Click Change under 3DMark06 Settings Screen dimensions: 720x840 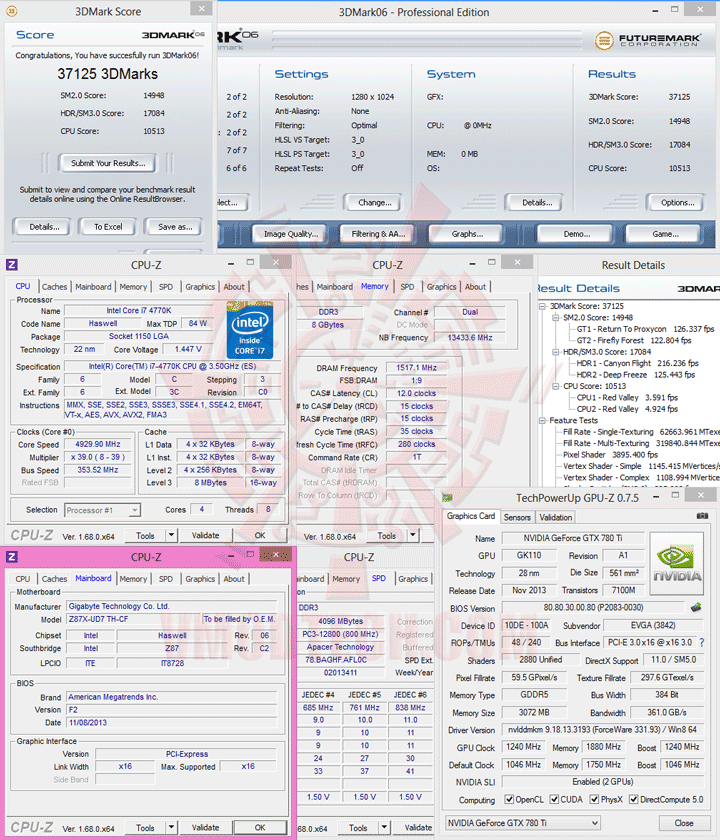374,202
